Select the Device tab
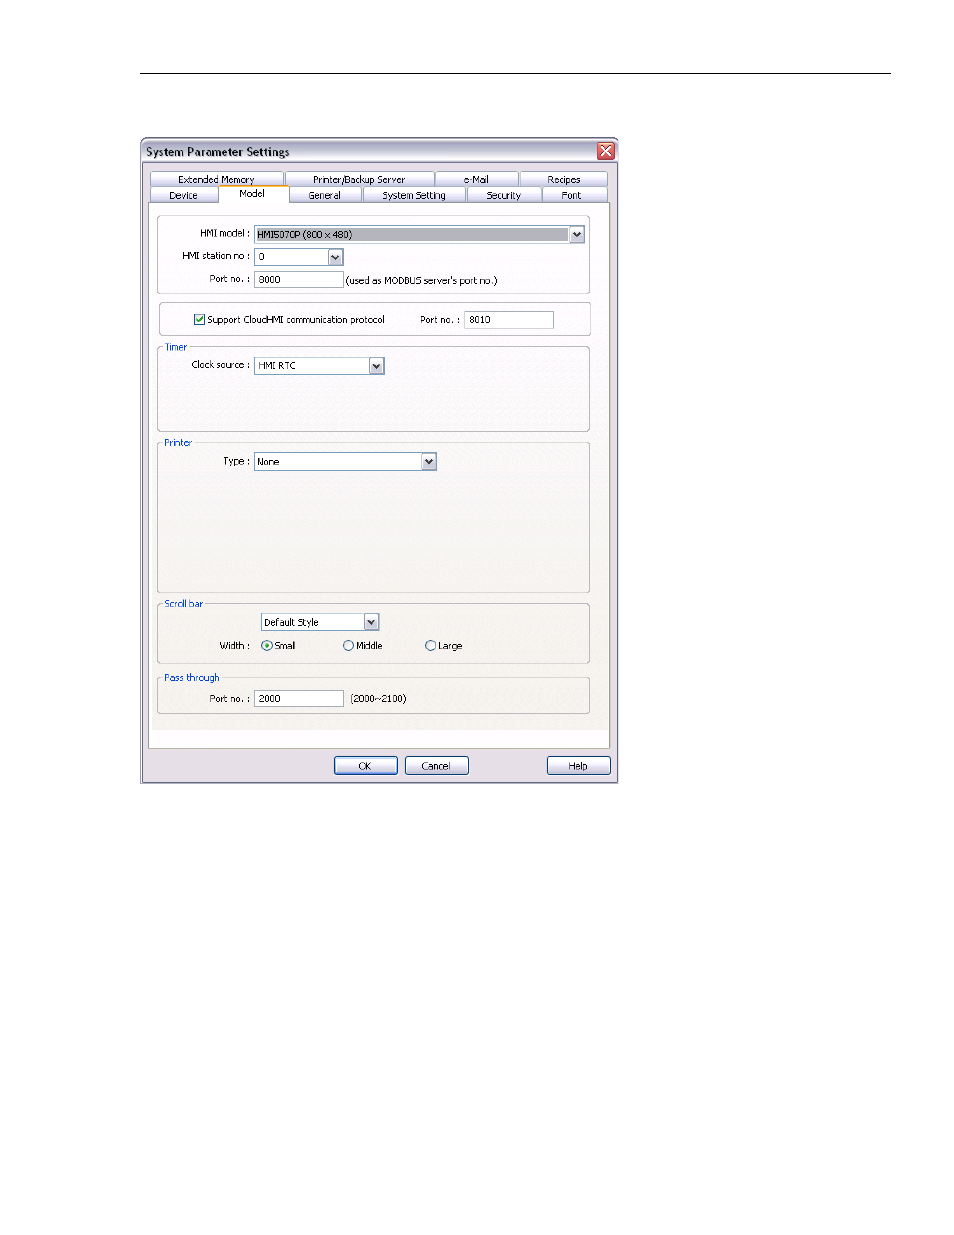Screen dimensions: 954x1235 (x=184, y=195)
